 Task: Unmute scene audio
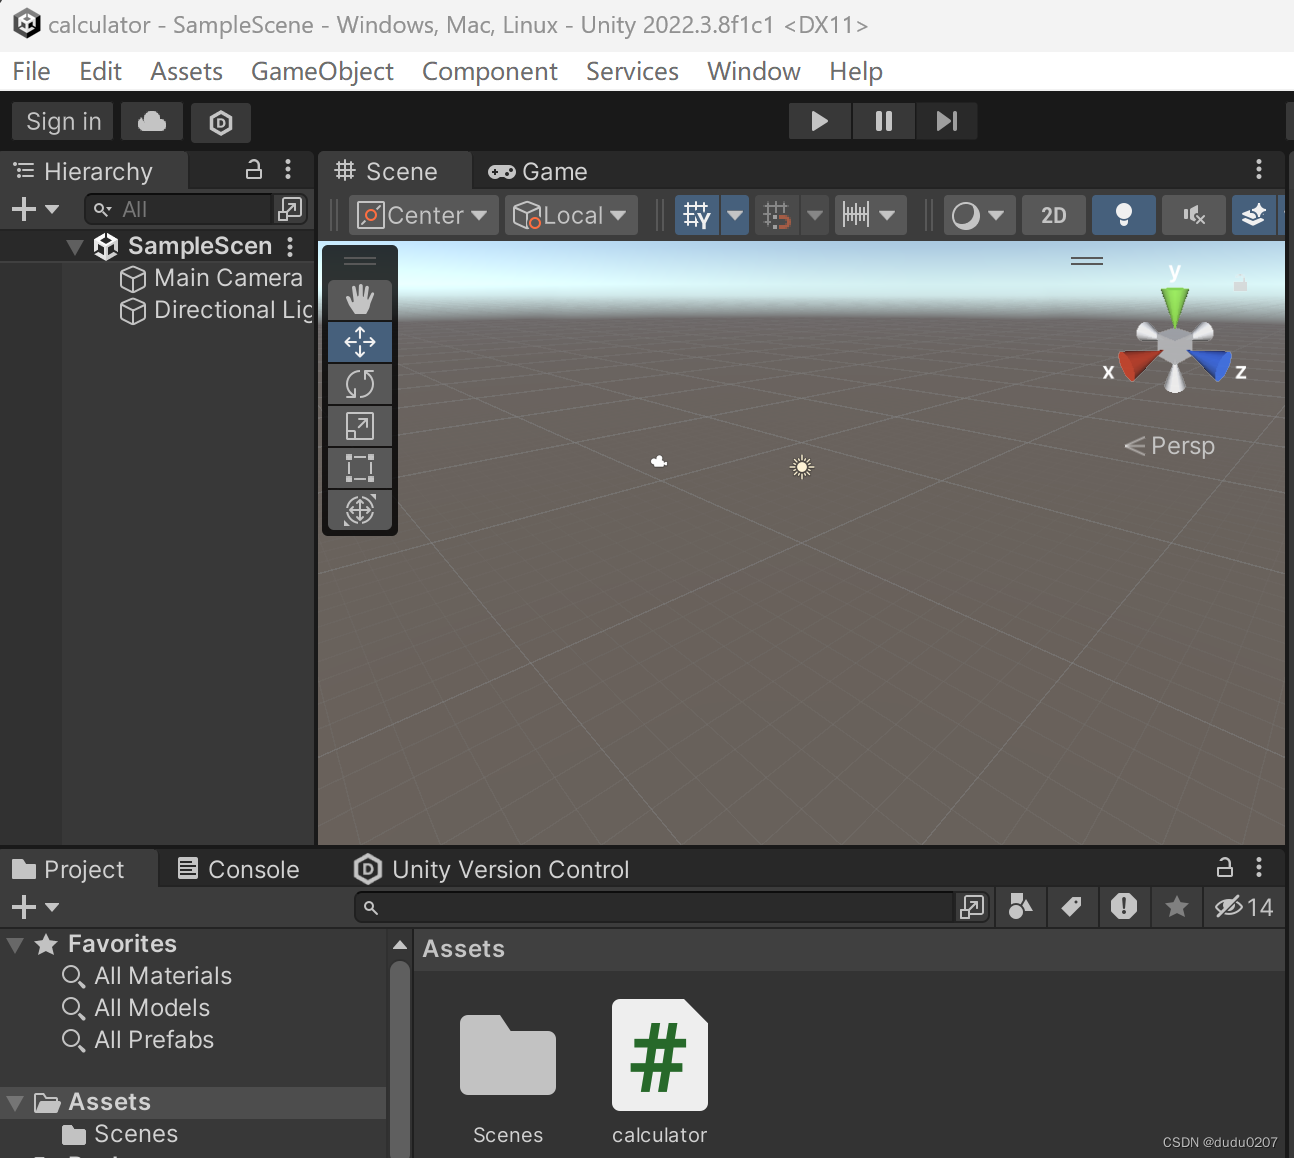coord(1193,214)
